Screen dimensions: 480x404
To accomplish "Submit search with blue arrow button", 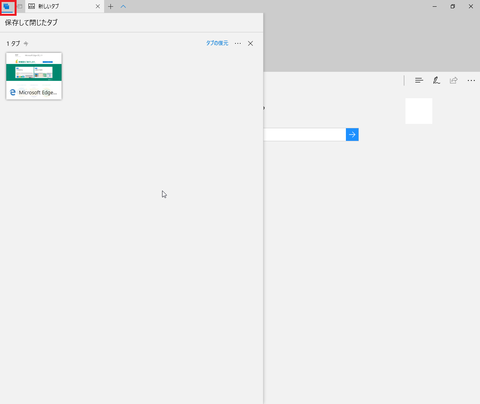I will pyautogui.click(x=352, y=135).
